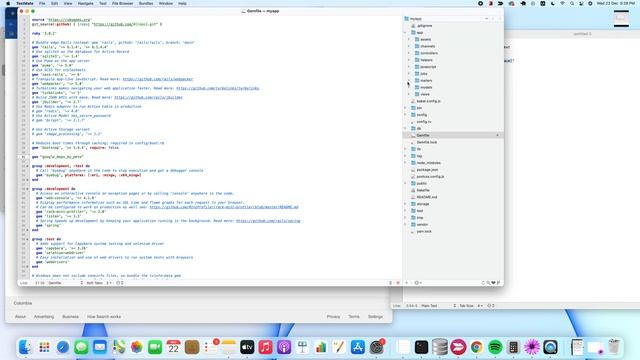Click Privacy link in background browser window
640x360 pixels.
click(333, 317)
